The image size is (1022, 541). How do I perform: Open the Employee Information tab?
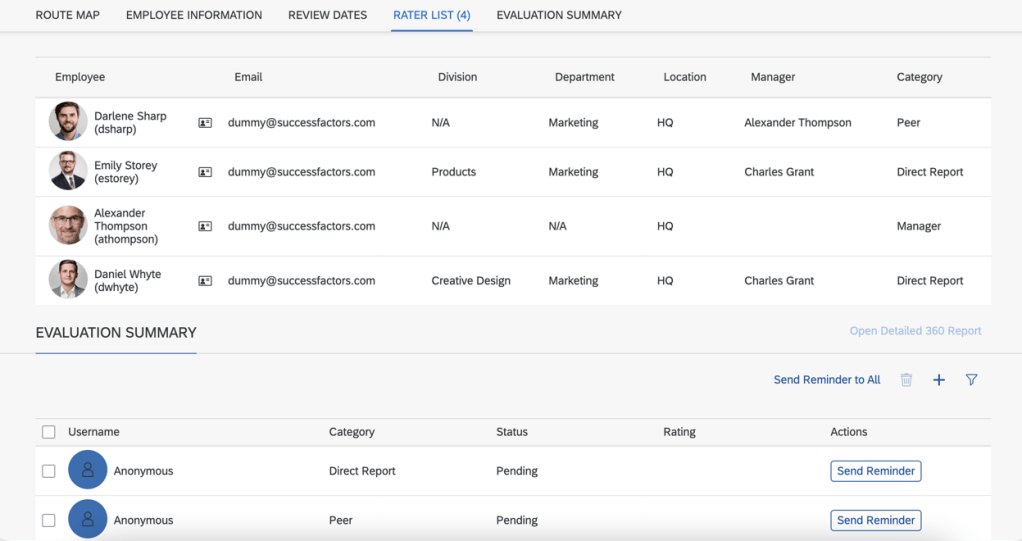tap(194, 15)
